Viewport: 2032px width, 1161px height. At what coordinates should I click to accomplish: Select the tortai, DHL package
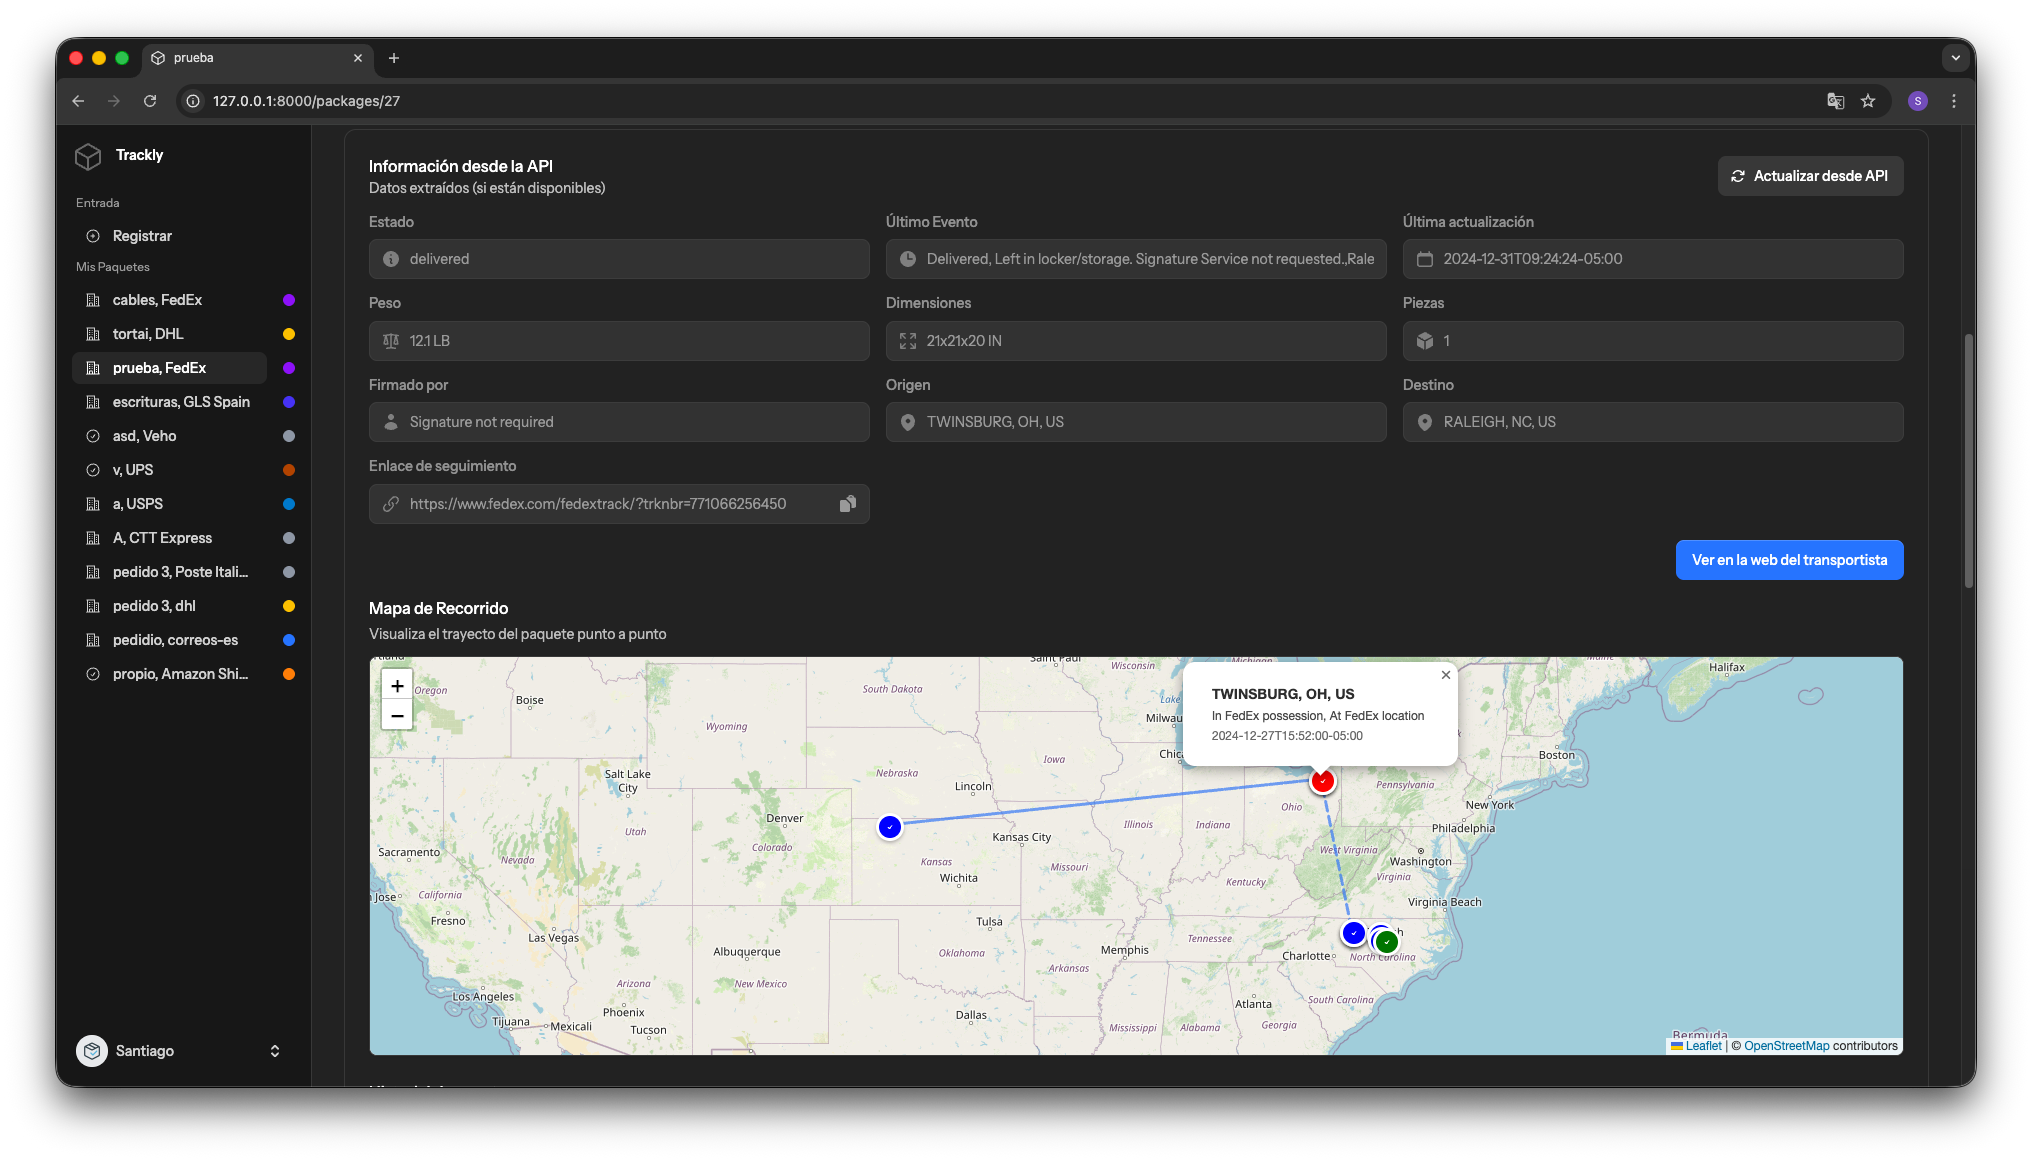pos(148,334)
